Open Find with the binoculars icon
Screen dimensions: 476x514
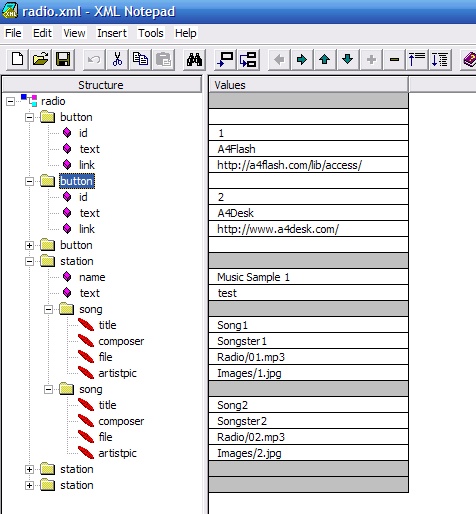[194, 60]
